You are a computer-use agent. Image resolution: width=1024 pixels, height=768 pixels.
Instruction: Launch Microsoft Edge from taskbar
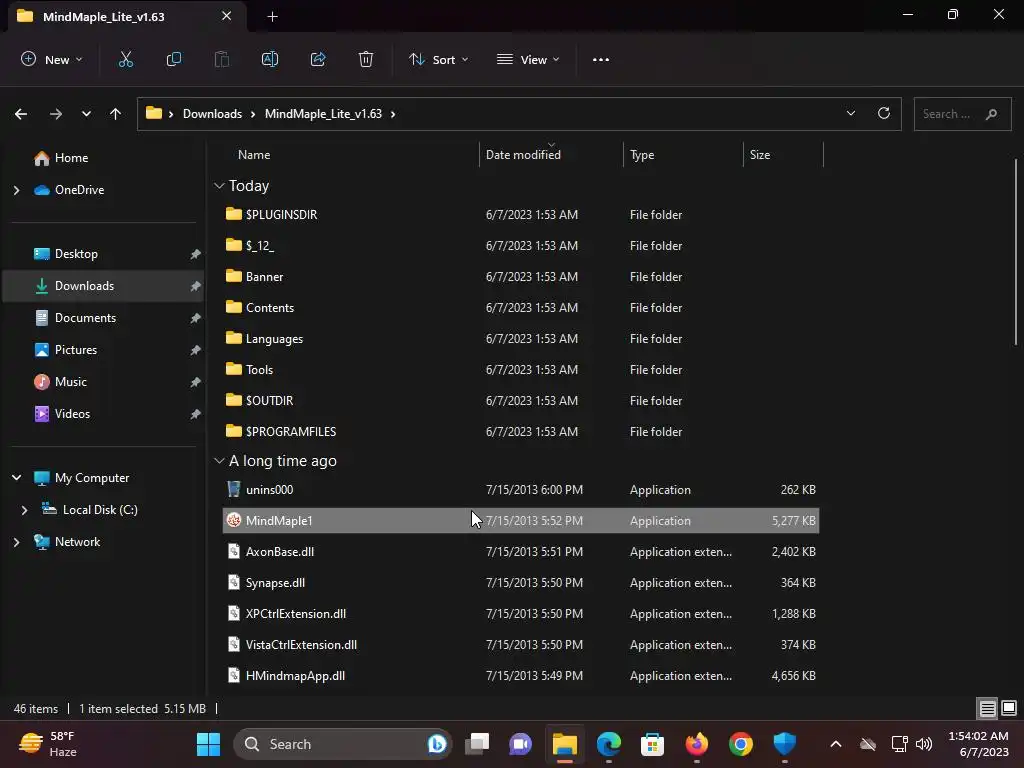(x=609, y=744)
